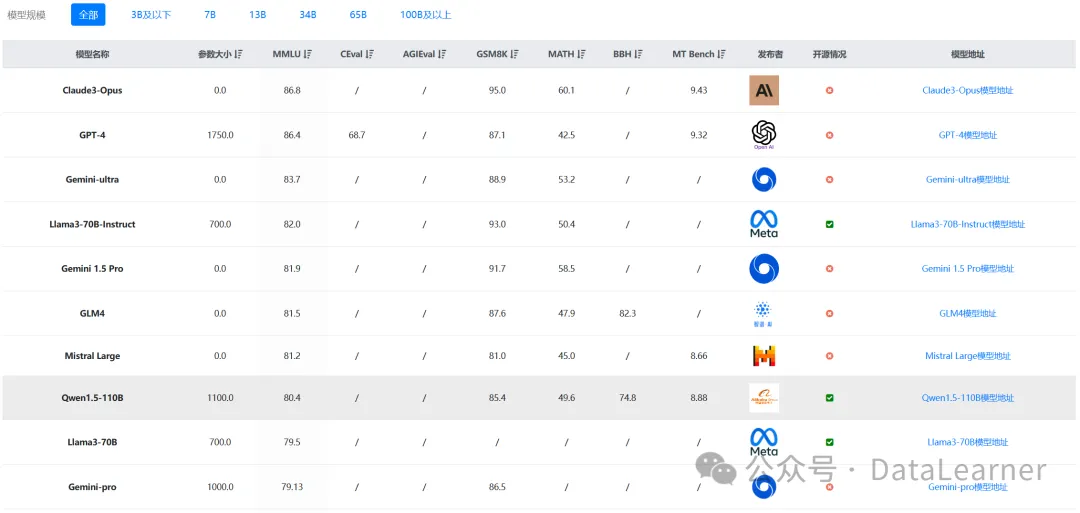Click the Zhipu AI logo in GLM4 row
This screenshot has width=1080, height=513.
764,313
